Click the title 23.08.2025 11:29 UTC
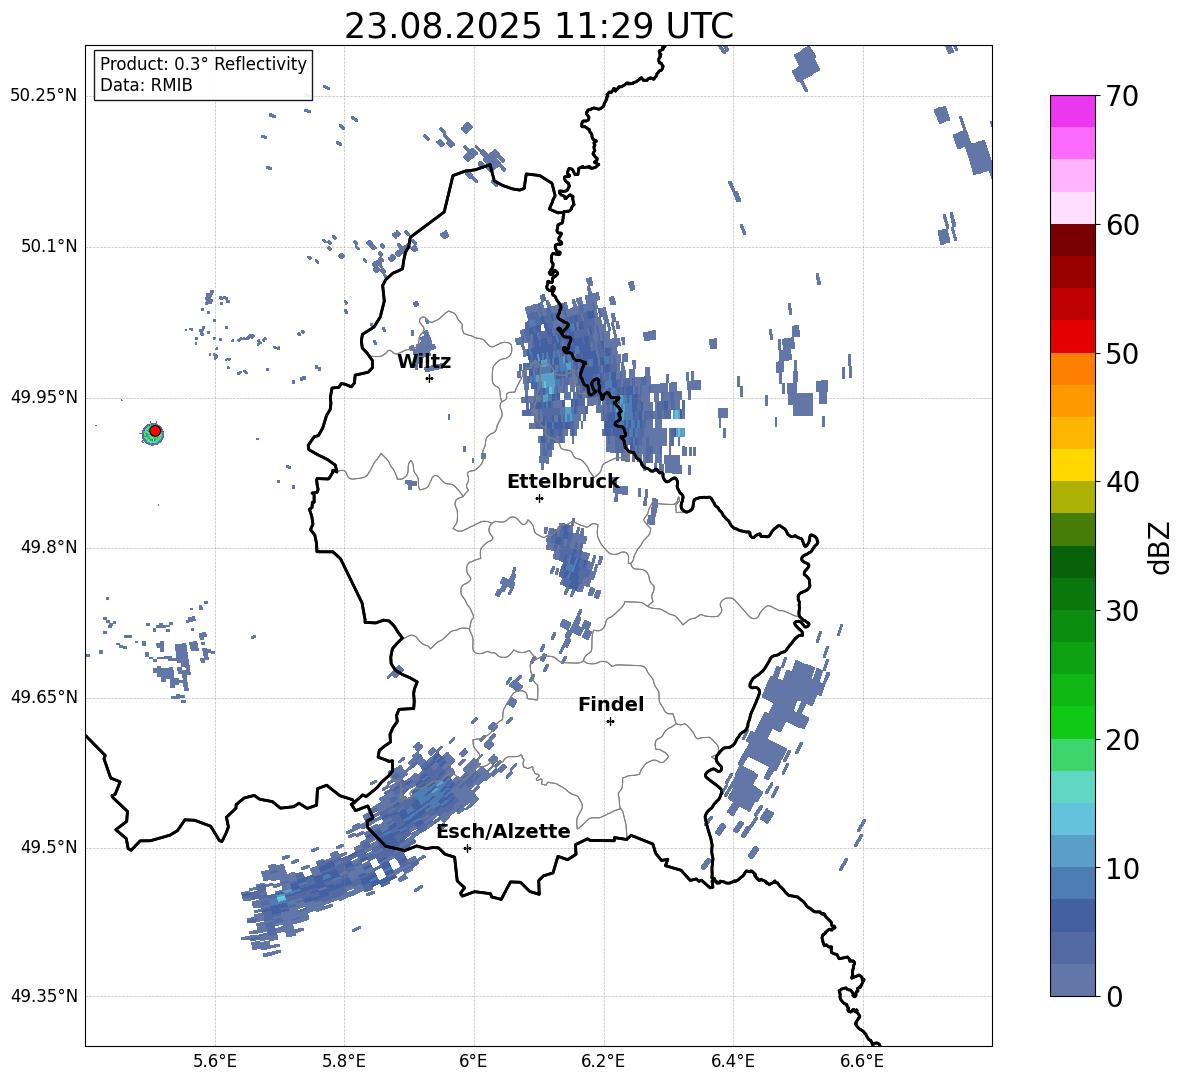The height and width of the screenshot is (1081, 1184). click(538, 26)
